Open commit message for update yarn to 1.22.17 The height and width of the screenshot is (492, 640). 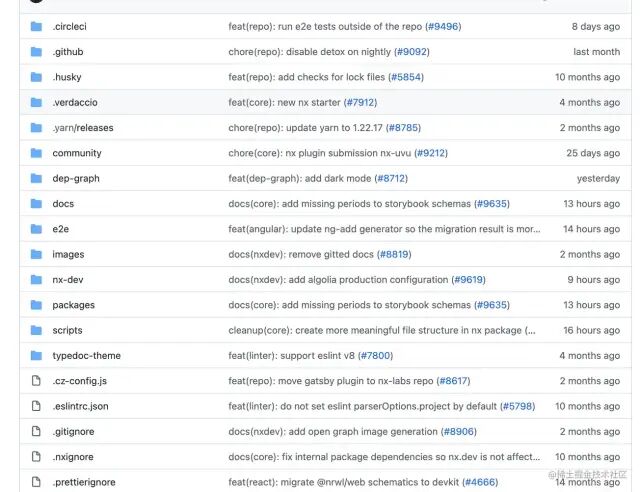pyautogui.click(x=305, y=128)
